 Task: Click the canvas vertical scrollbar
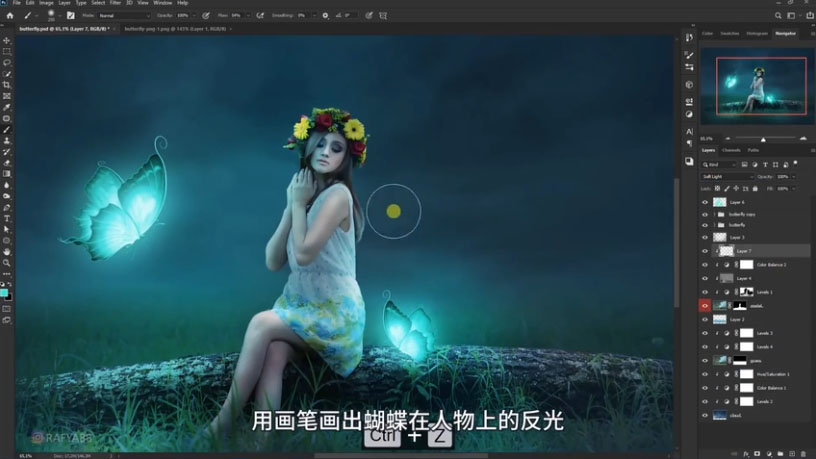[676, 242]
